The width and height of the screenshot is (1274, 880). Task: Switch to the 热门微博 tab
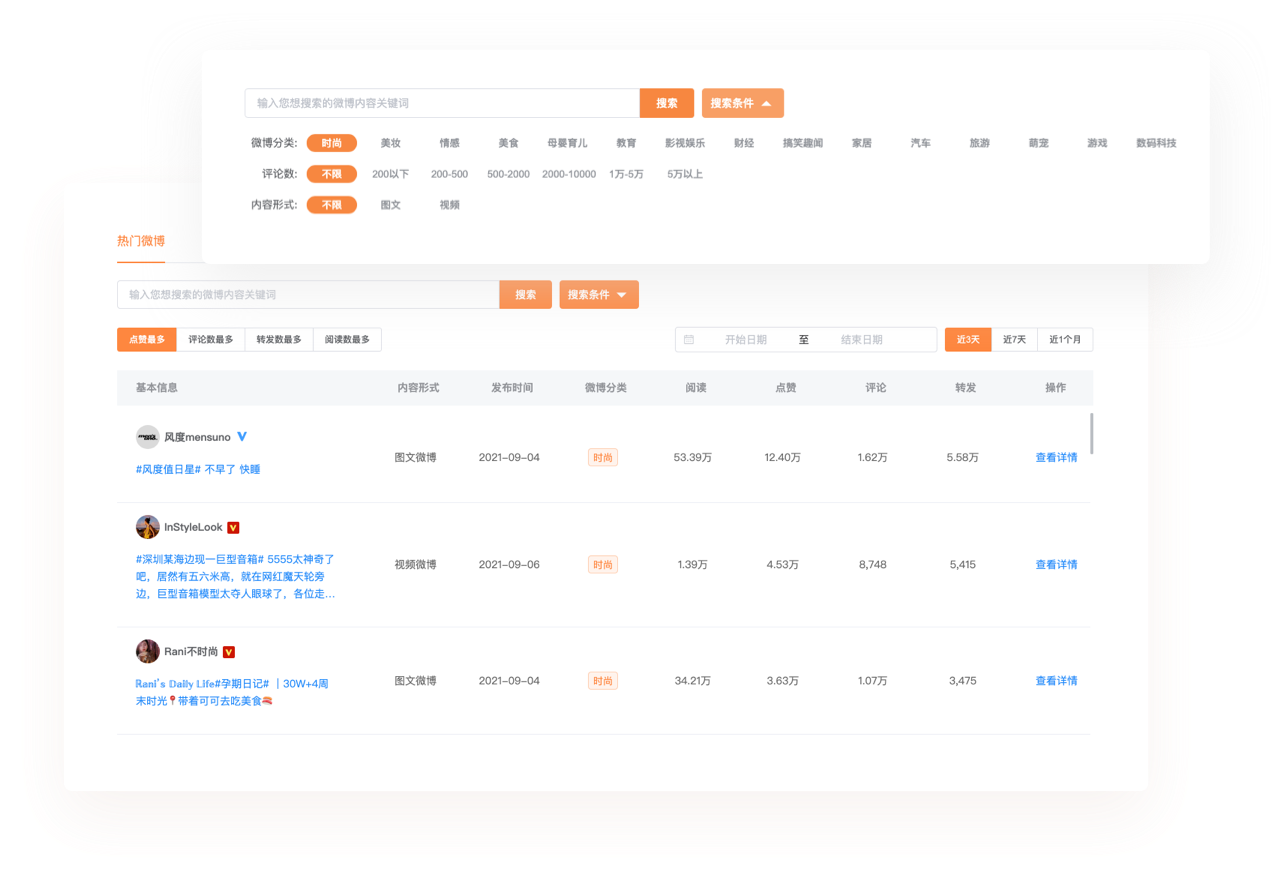tap(141, 241)
